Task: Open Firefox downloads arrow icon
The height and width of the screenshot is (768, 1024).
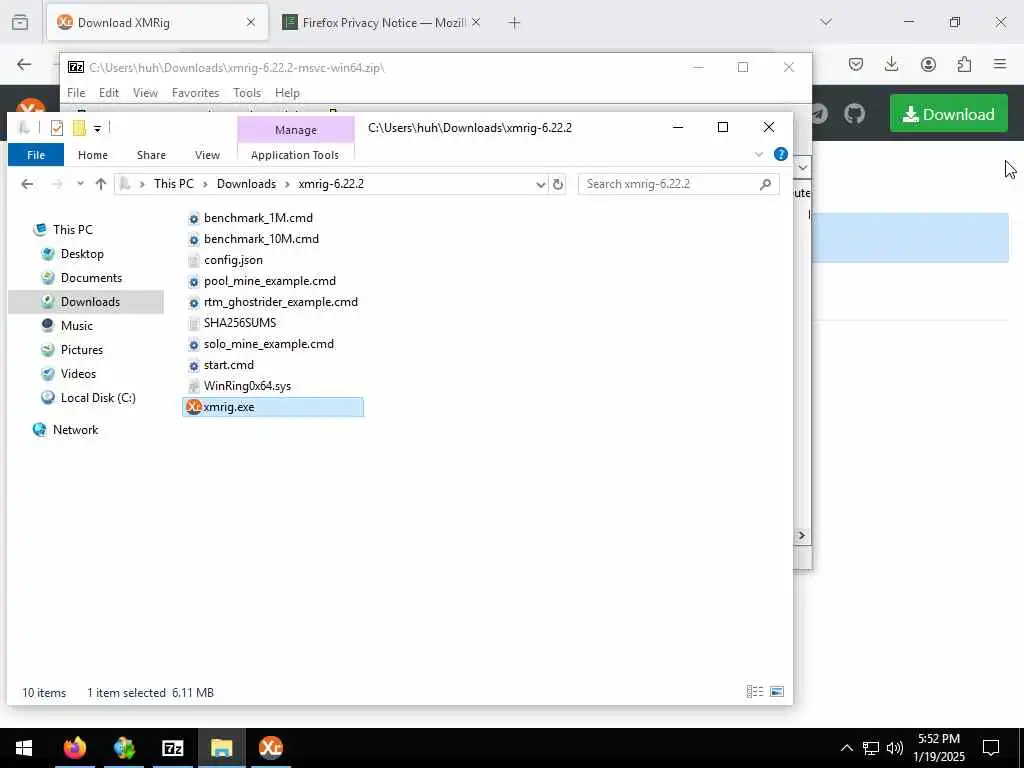Action: [x=891, y=64]
